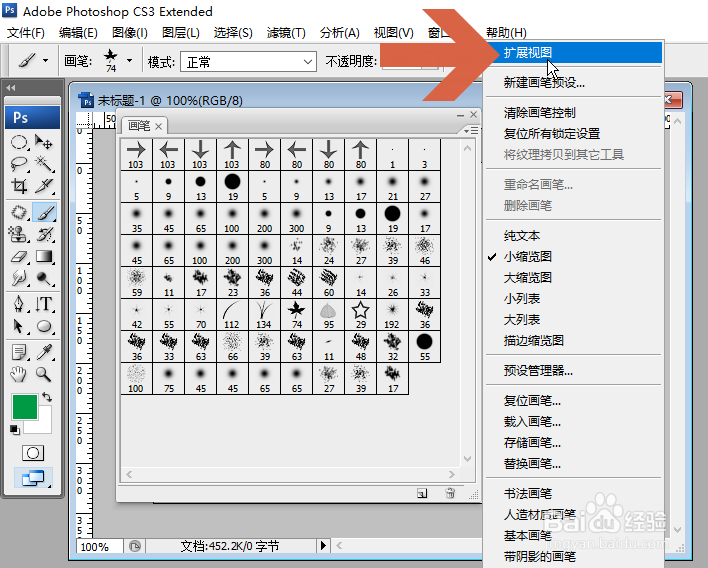Switch to 大列表 view
The height and width of the screenshot is (568, 708).
pos(522,320)
